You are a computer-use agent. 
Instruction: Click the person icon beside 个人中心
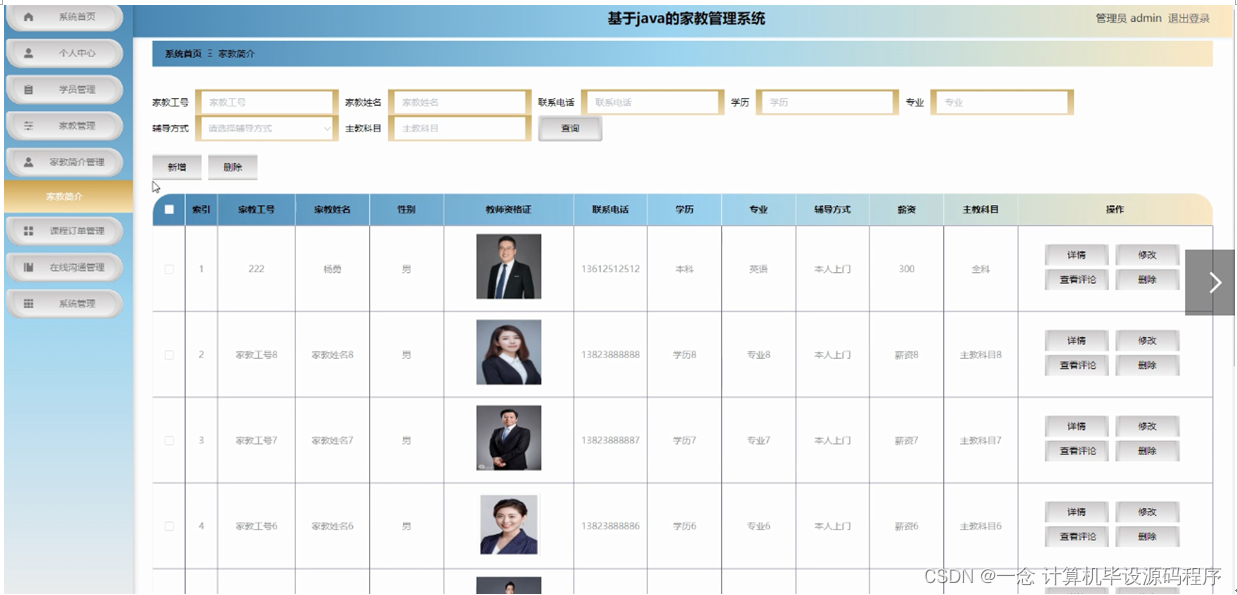click(28, 53)
